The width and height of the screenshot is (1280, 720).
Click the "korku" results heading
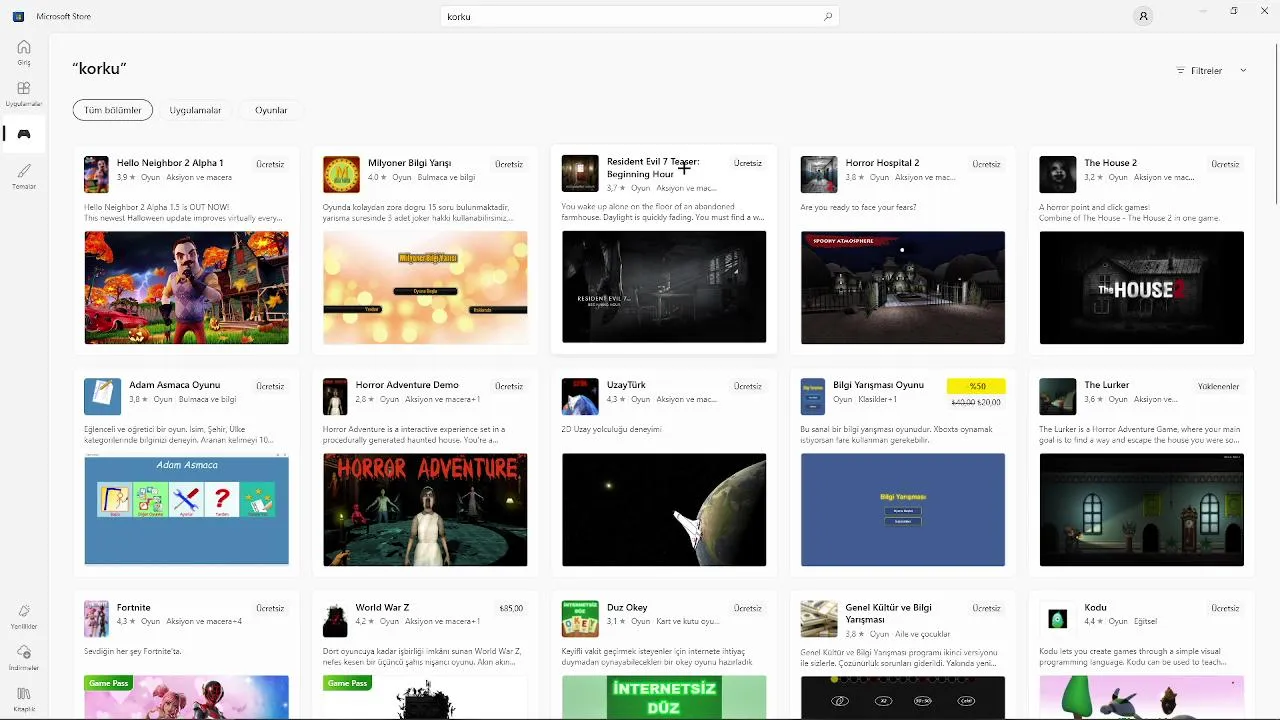tap(99, 69)
